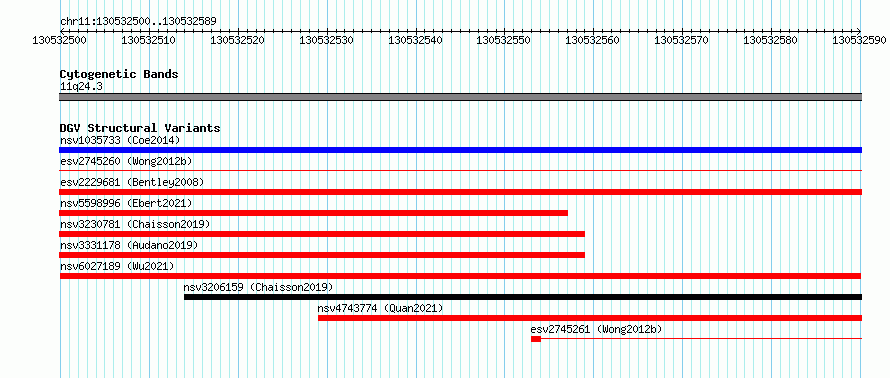The image size is (890, 378).
Task: Click ruler position 130532520
Action: pos(237,41)
